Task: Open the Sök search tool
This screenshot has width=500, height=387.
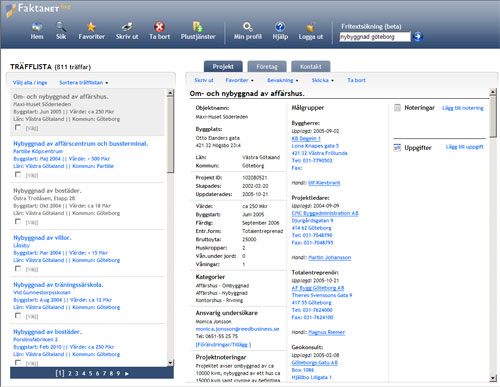Action: pyautogui.click(x=61, y=27)
